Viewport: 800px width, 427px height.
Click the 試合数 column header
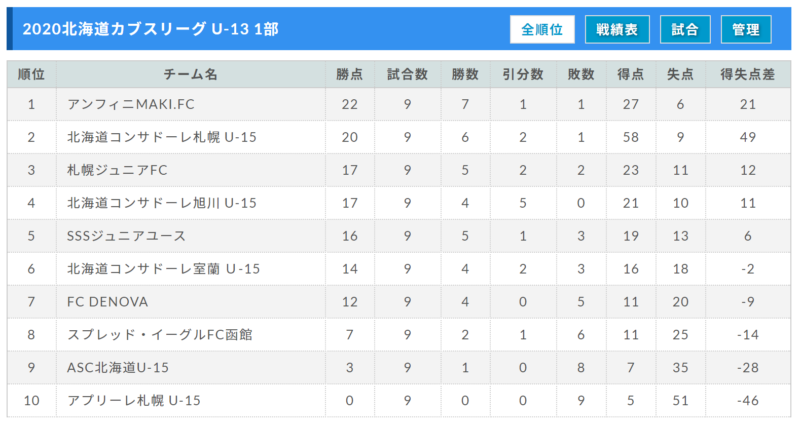click(407, 74)
